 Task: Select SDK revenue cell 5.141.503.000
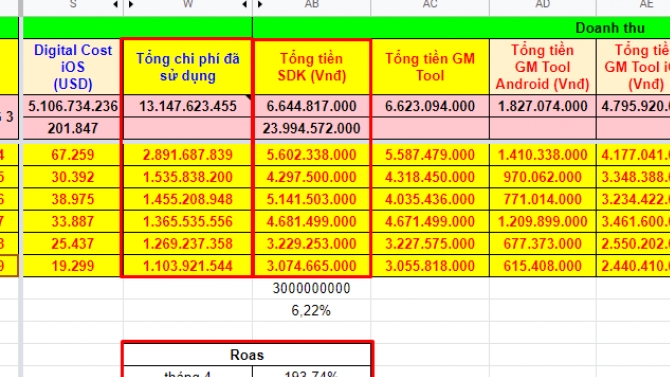click(x=312, y=199)
